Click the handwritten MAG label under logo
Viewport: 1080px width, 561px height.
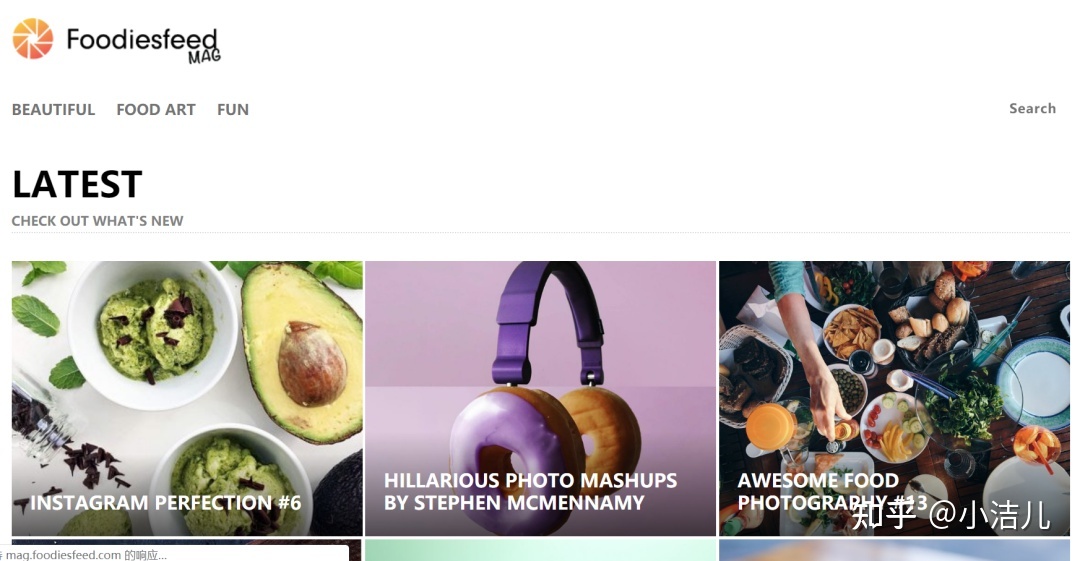coord(205,57)
